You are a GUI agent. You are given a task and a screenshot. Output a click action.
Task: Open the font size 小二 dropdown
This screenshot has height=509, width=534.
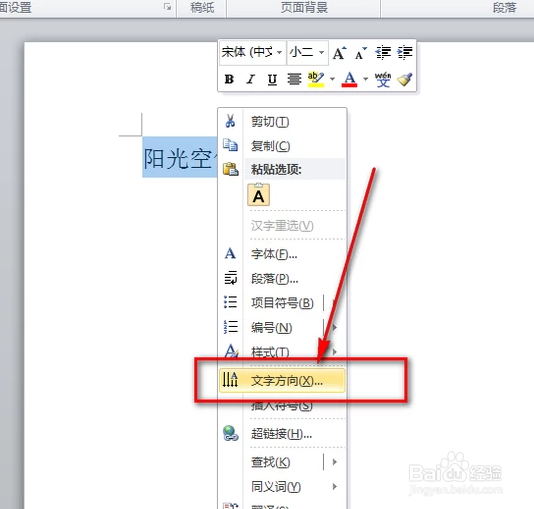tap(321, 52)
